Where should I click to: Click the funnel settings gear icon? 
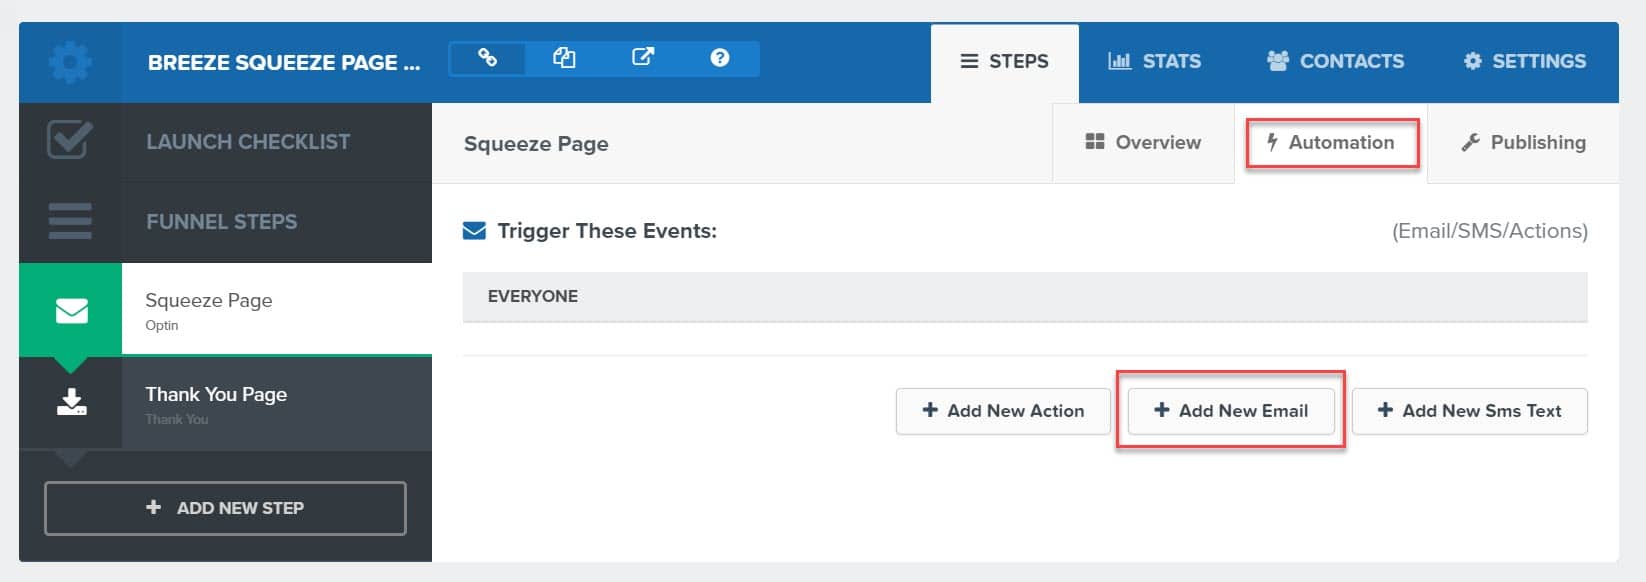(x=70, y=62)
